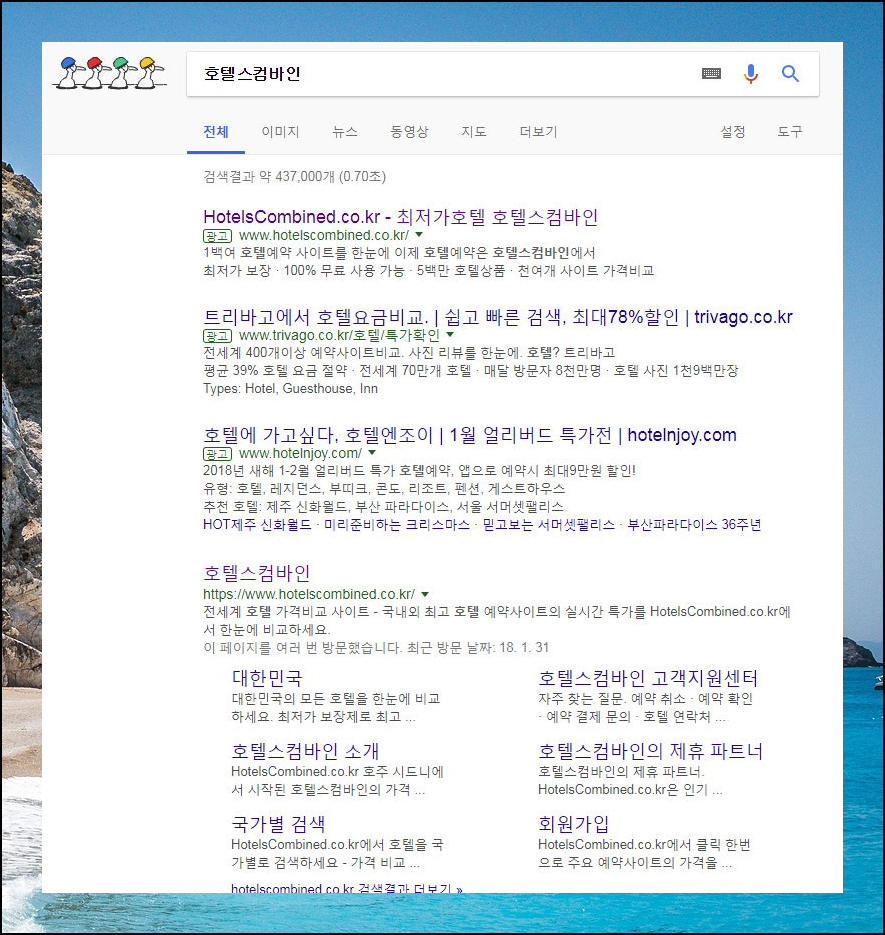Open the 트리바고에서 호텔요금비교 ad headline
Viewport: 885px width, 935px height.
click(x=498, y=317)
